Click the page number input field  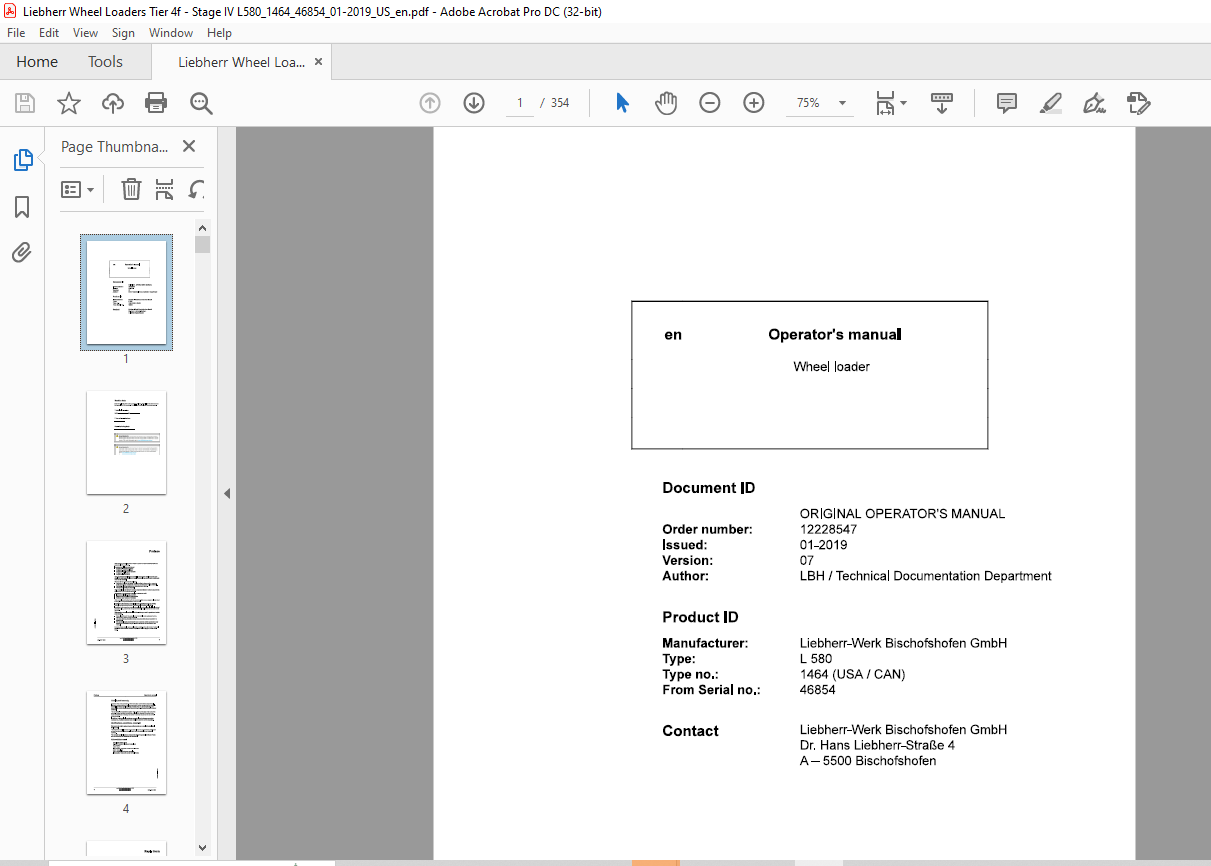(520, 103)
